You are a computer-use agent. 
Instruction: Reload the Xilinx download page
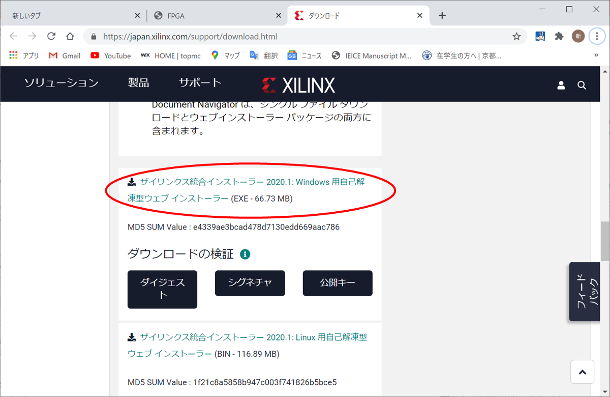pyautogui.click(x=51, y=36)
